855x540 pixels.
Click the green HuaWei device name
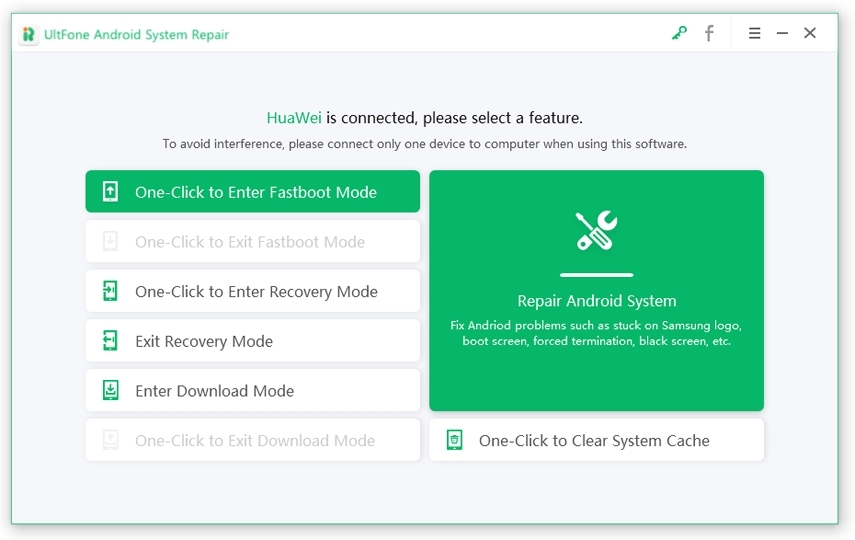294,118
